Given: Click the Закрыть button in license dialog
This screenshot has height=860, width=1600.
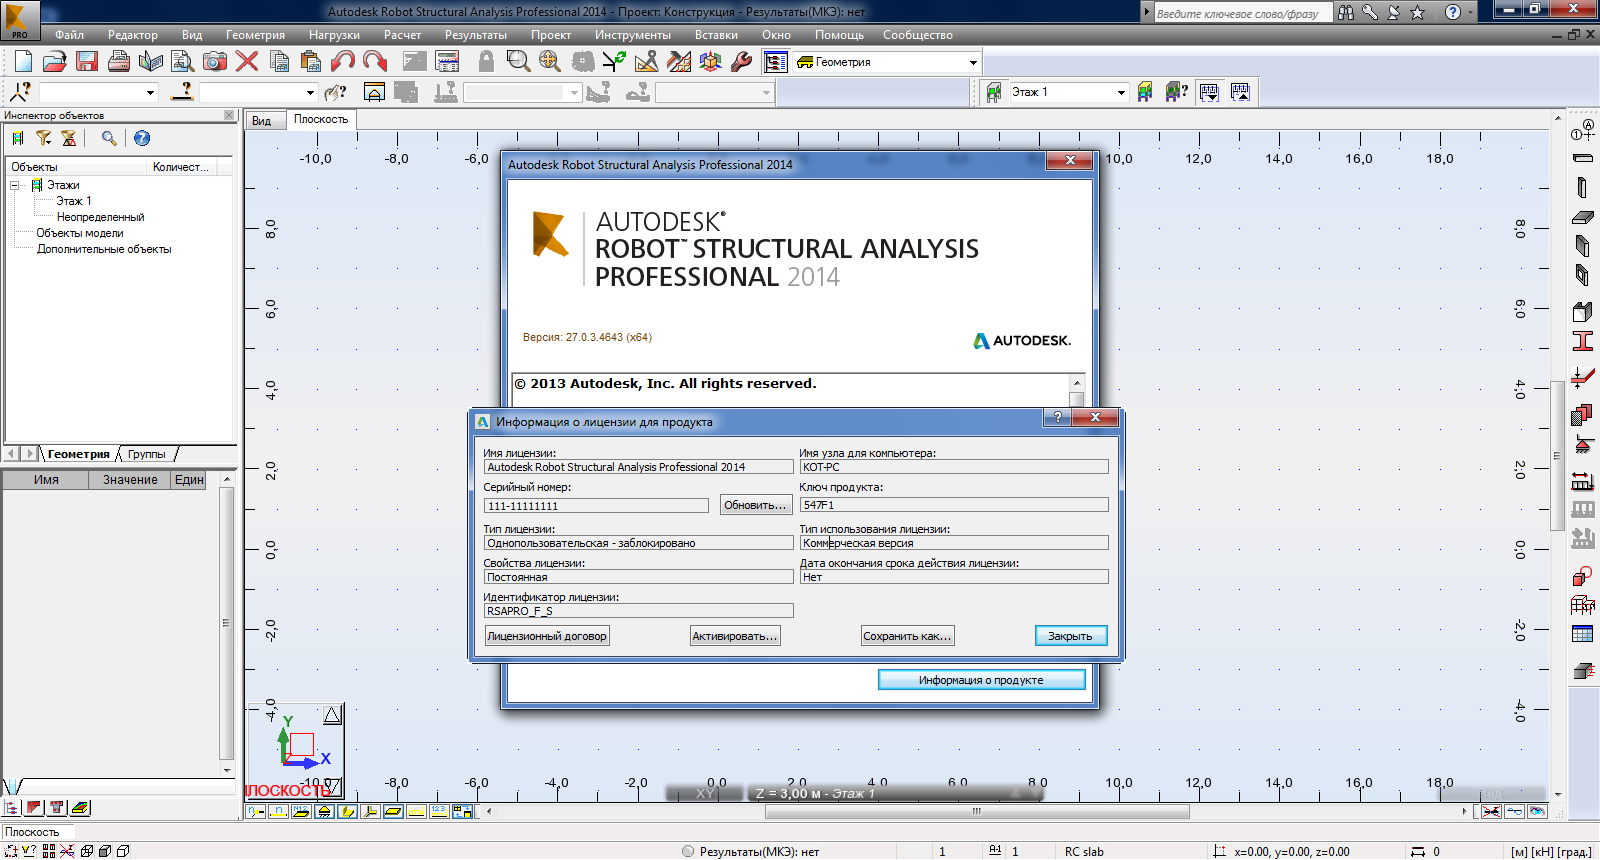Looking at the screenshot, I should pos(1071,636).
